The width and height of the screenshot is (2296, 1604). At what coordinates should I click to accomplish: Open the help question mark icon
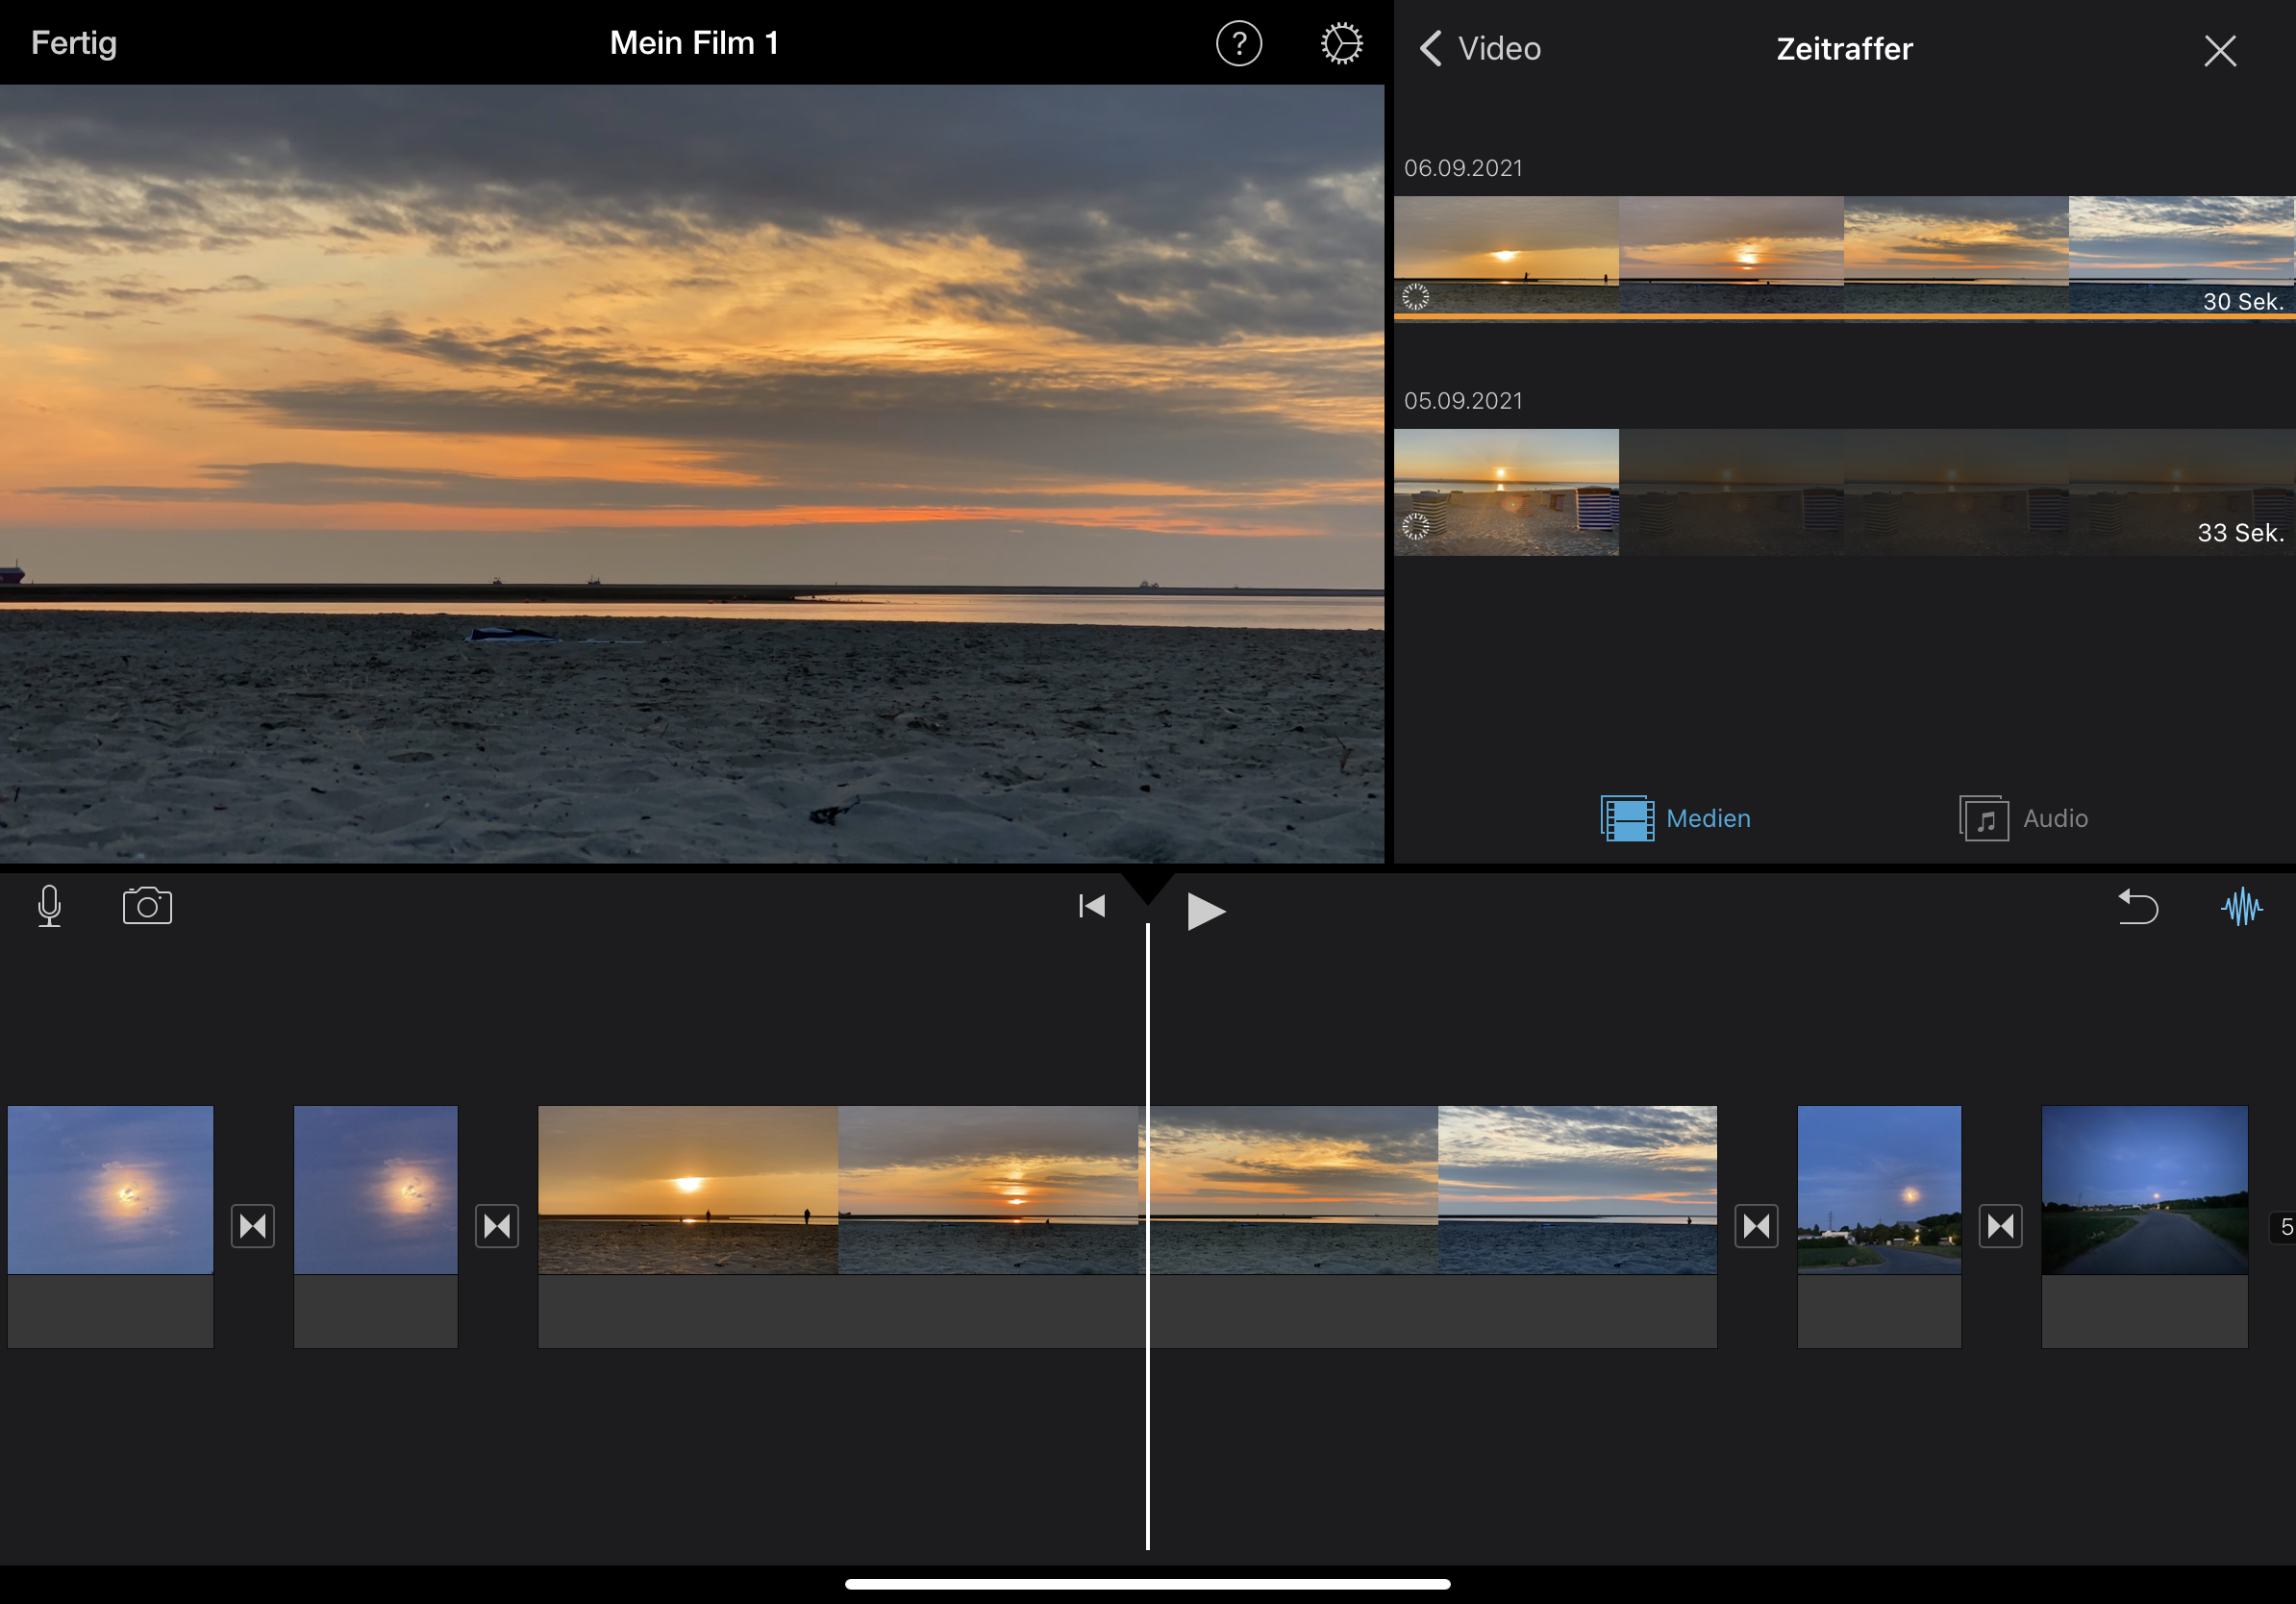point(1238,44)
